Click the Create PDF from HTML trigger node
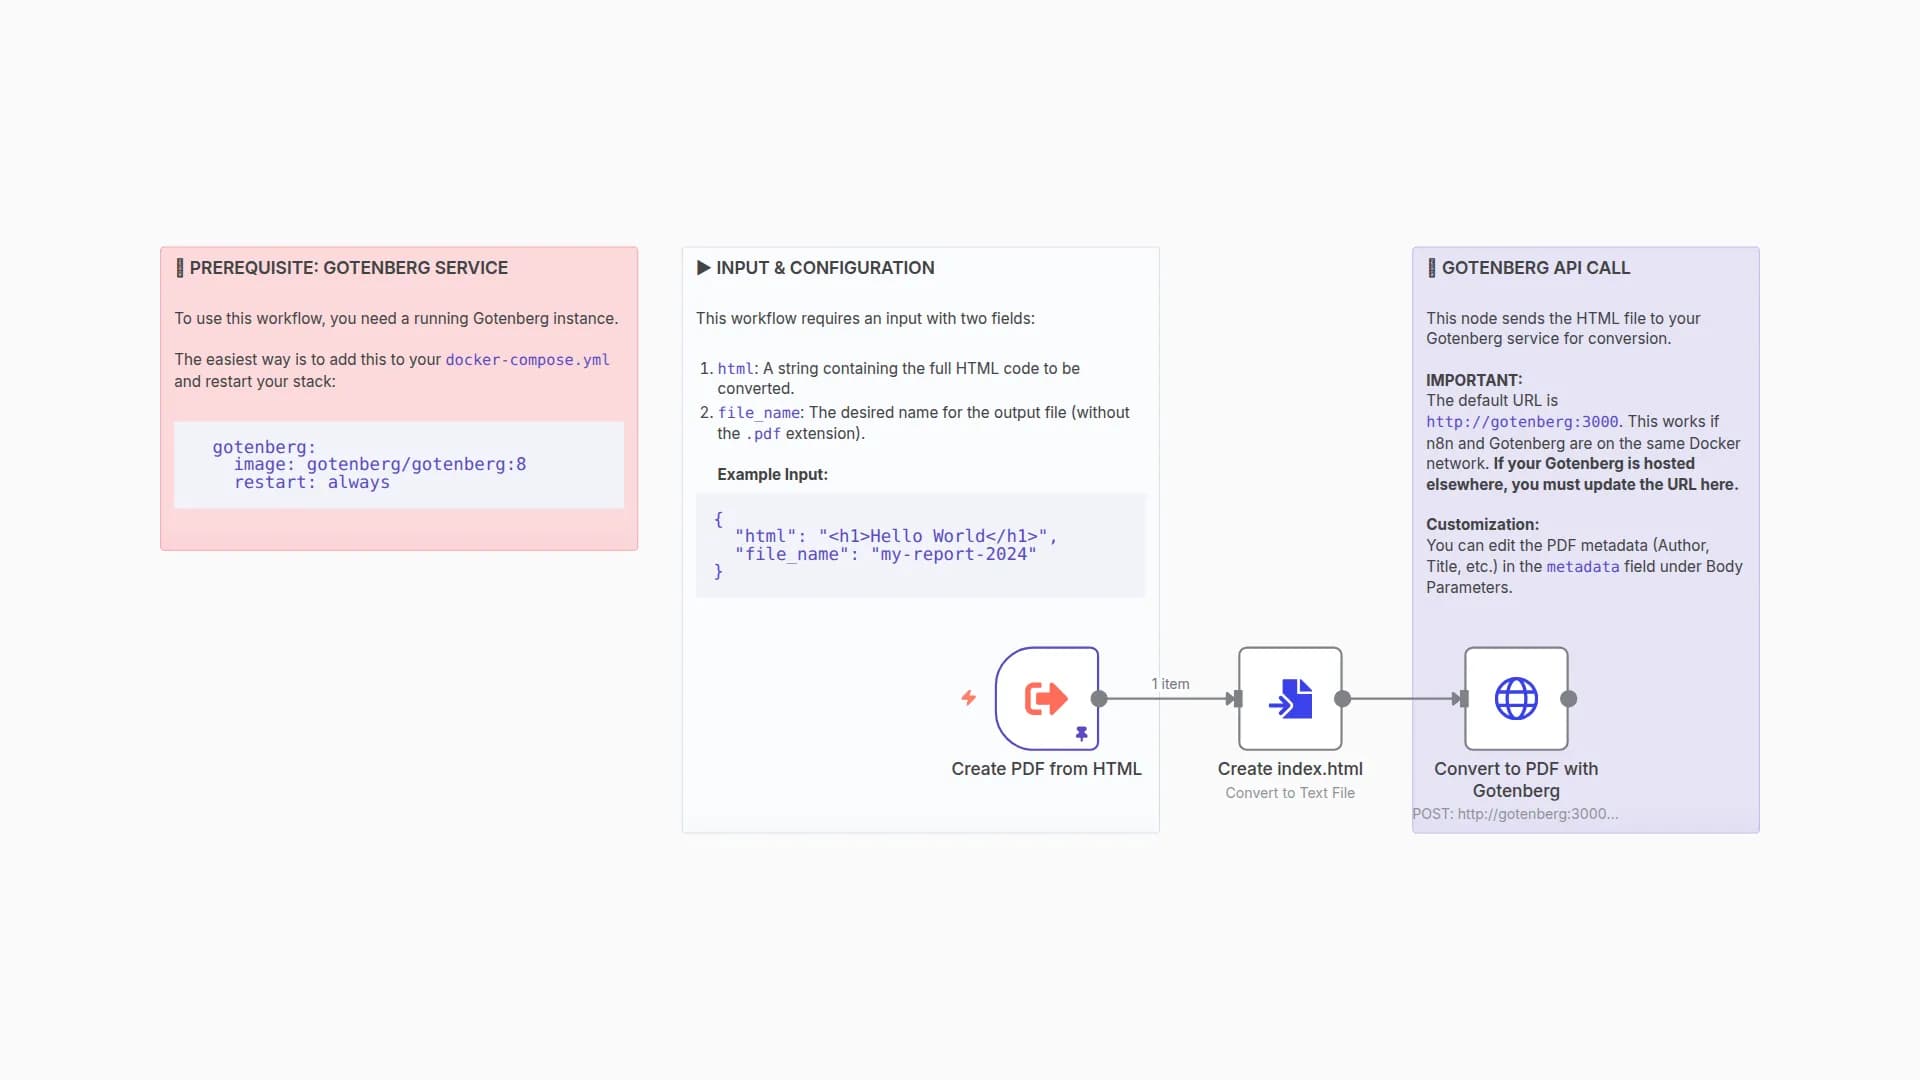Viewport: 1920px width, 1080px height. (1046, 698)
